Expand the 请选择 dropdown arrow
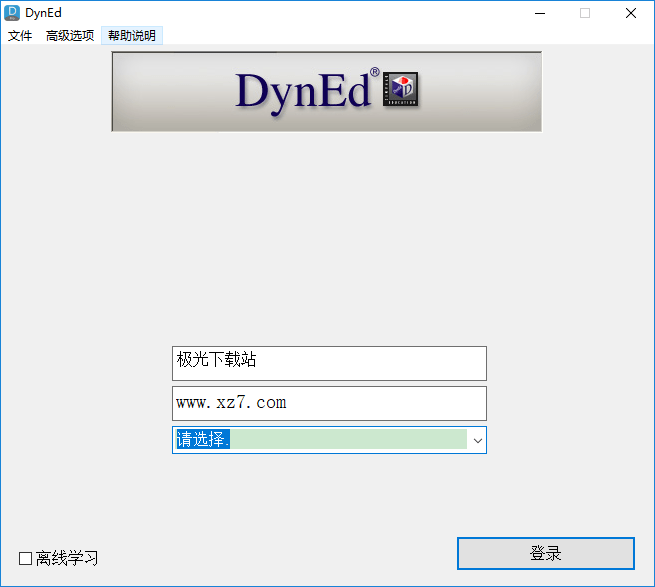 click(x=477, y=440)
